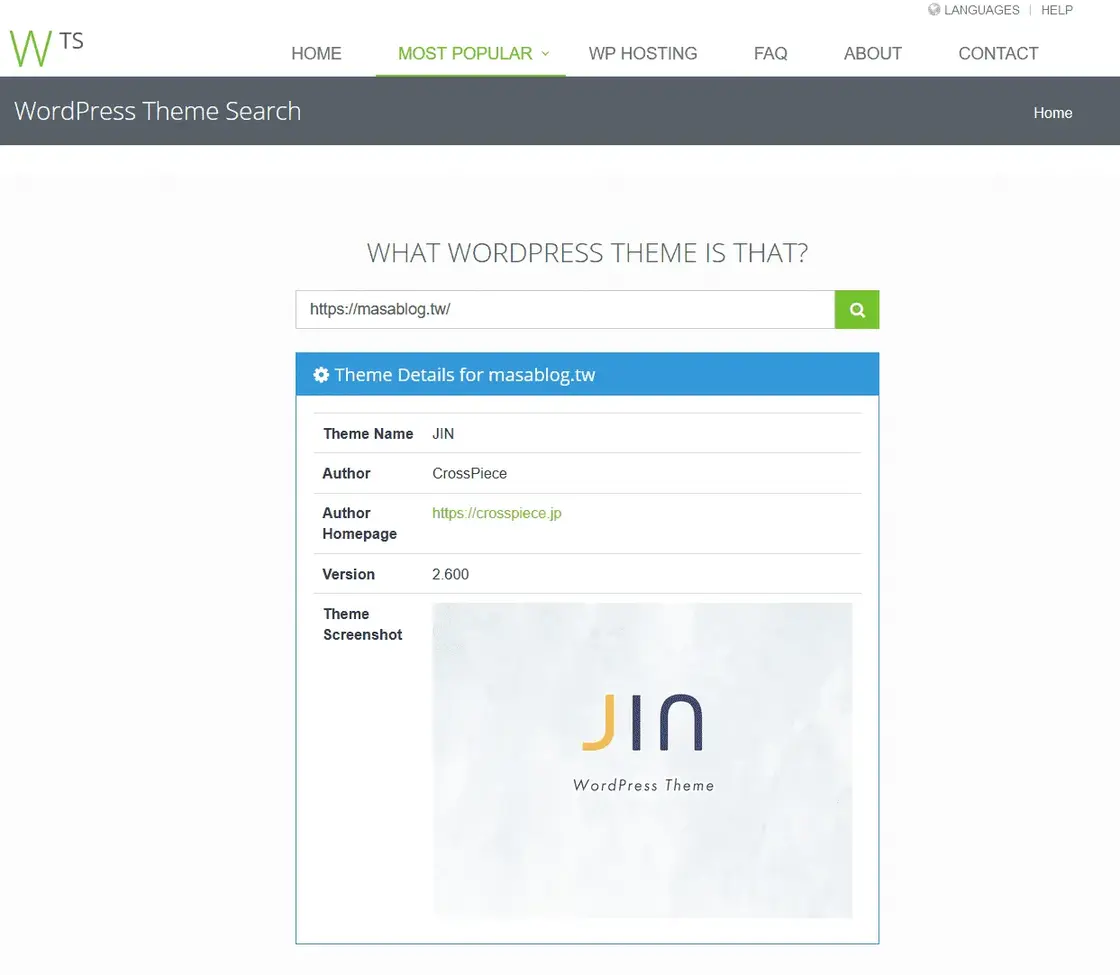Select the version value '2.600'
This screenshot has height=975, width=1120.
click(450, 574)
